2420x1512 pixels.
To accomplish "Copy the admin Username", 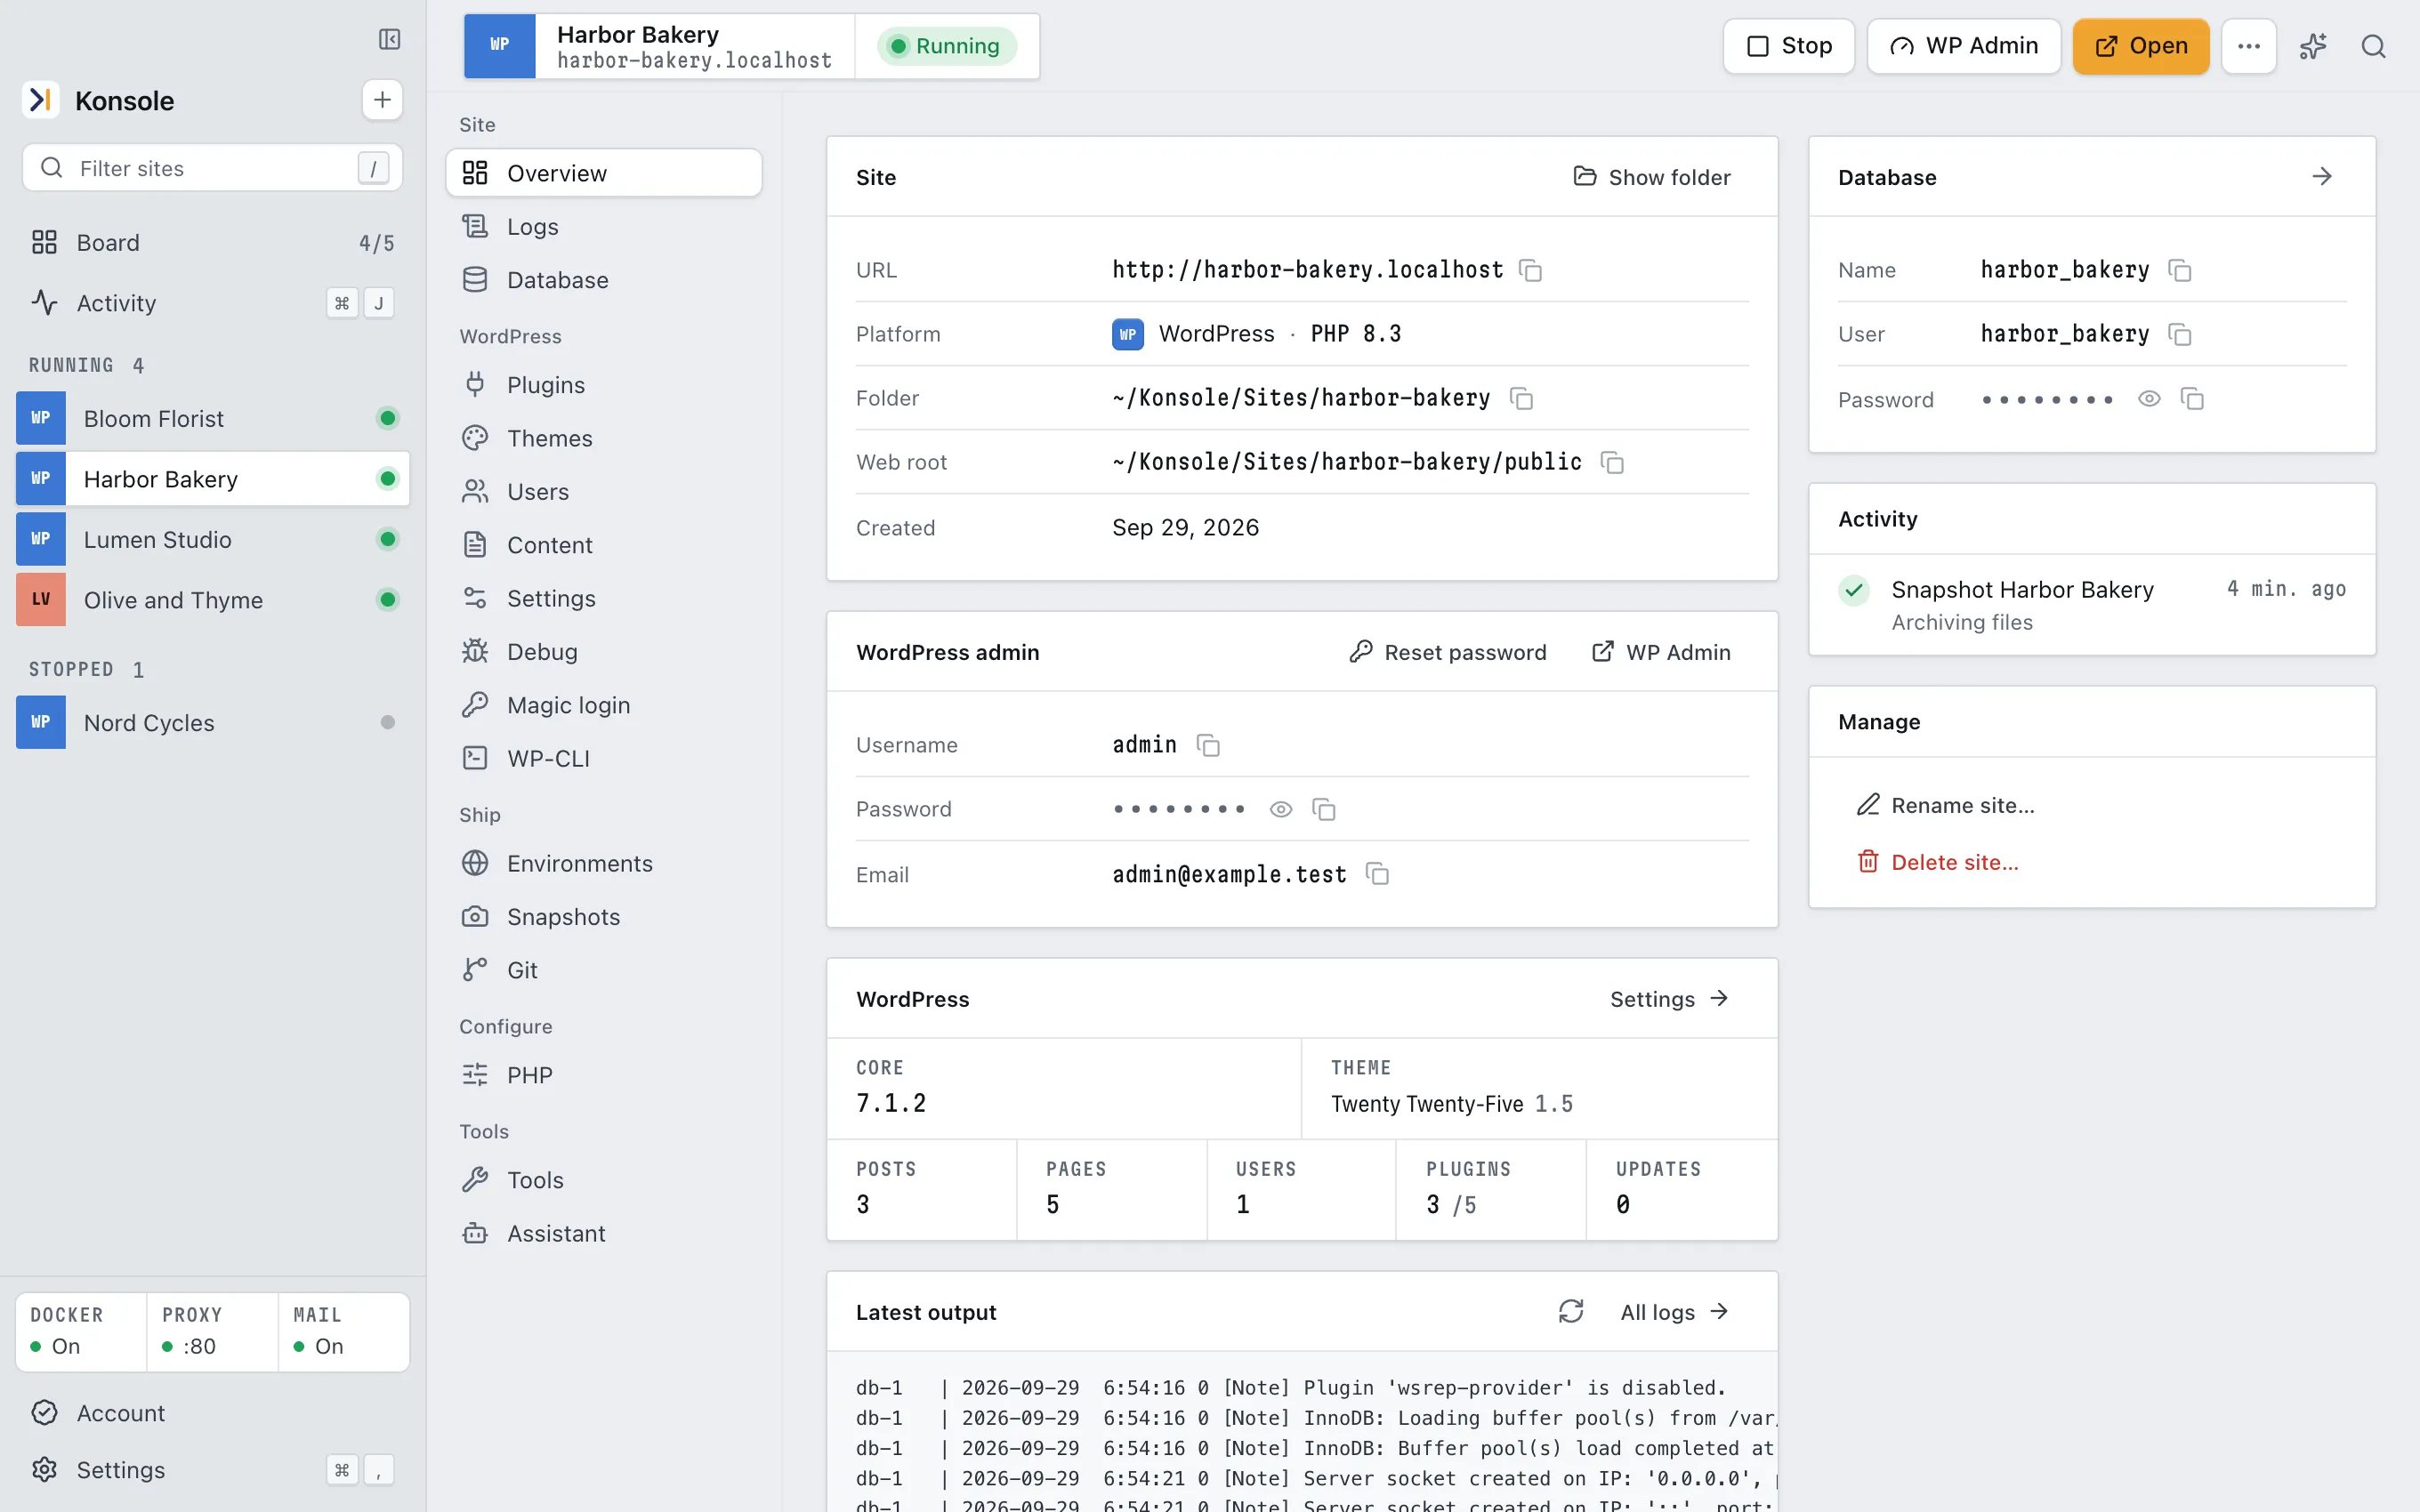I will tap(1208, 745).
